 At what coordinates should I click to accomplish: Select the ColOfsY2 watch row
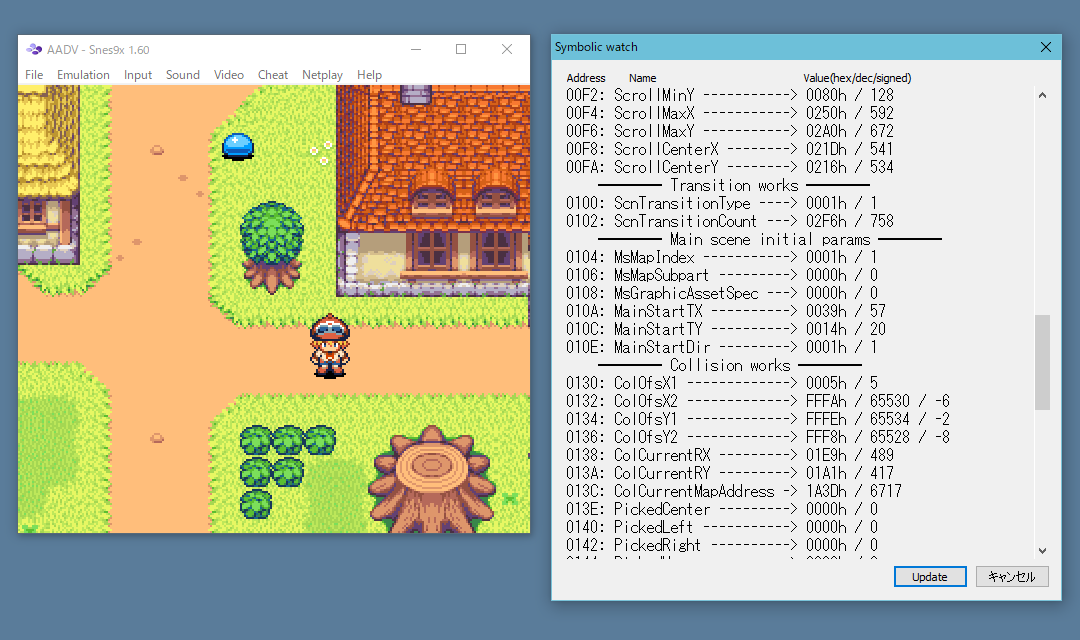pyautogui.click(x=758, y=437)
